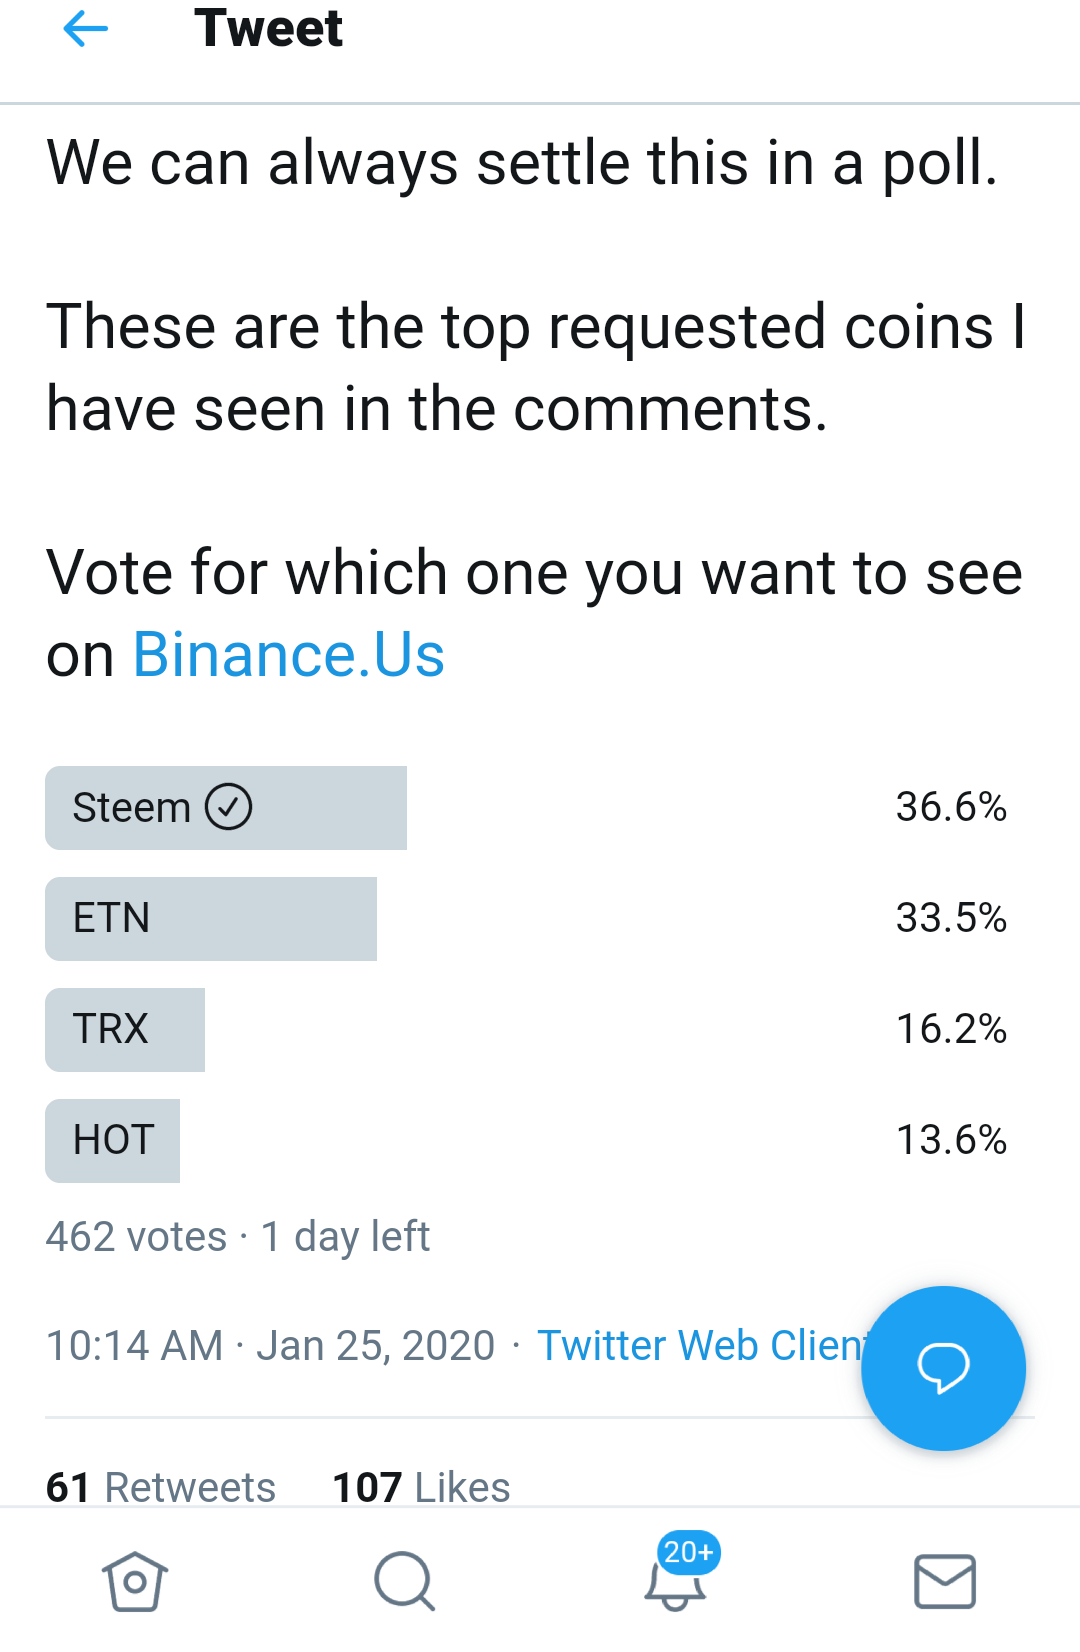Viewport: 1080px width, 1652px height.
Task: Open the Twitter Web Client link
Action: pyautogui.click(x=700, y=1346)
